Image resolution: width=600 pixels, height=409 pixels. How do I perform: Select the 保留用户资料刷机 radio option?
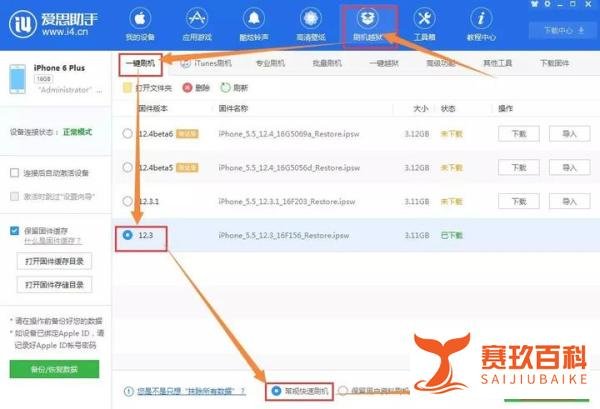pyautogui.click(x=343, y=390)
